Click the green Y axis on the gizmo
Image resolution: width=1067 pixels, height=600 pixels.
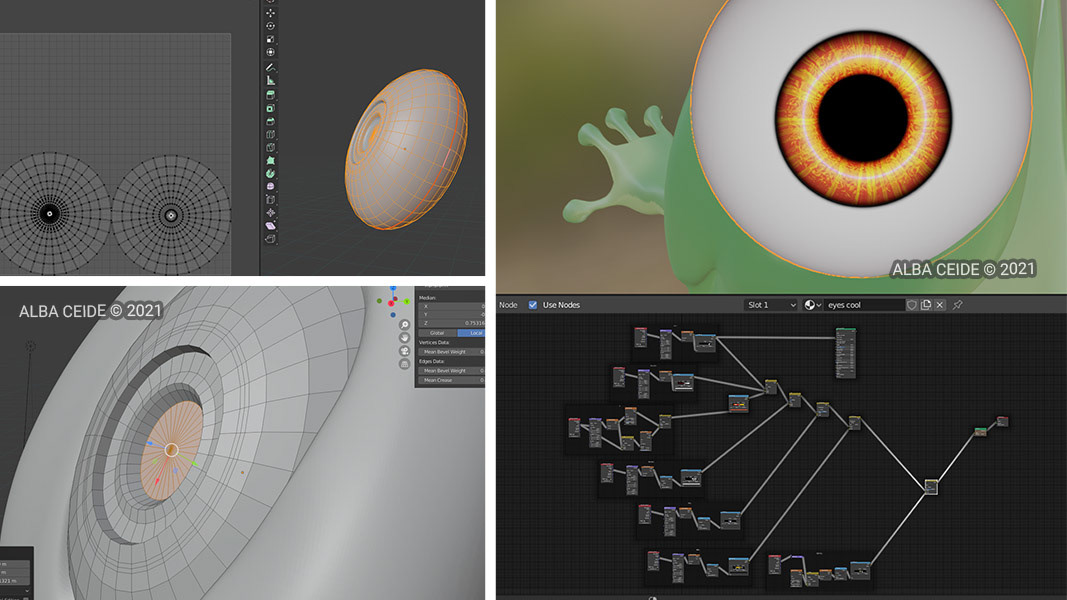[x=407, y=301]
